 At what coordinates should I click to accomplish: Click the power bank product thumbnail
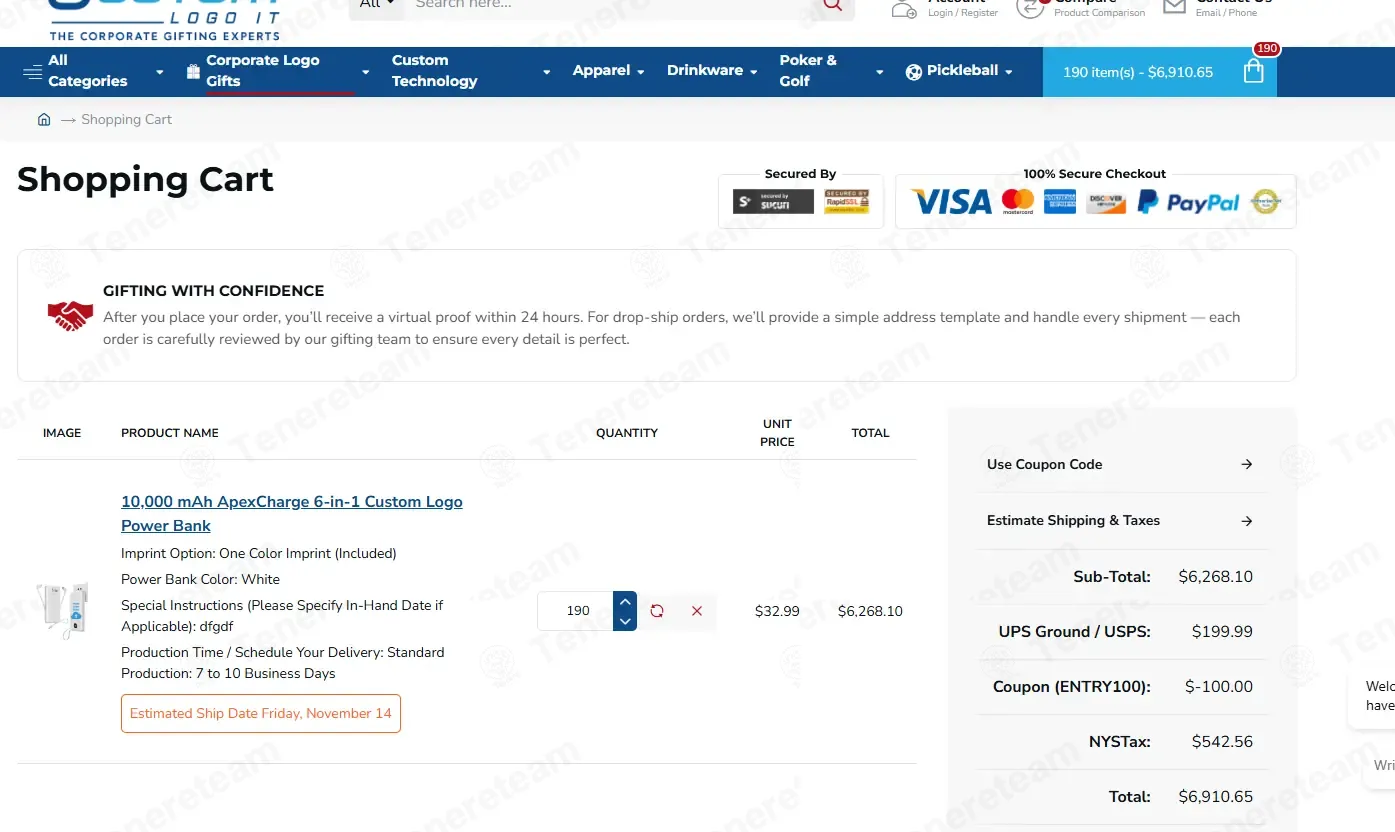tap(62, 609)
